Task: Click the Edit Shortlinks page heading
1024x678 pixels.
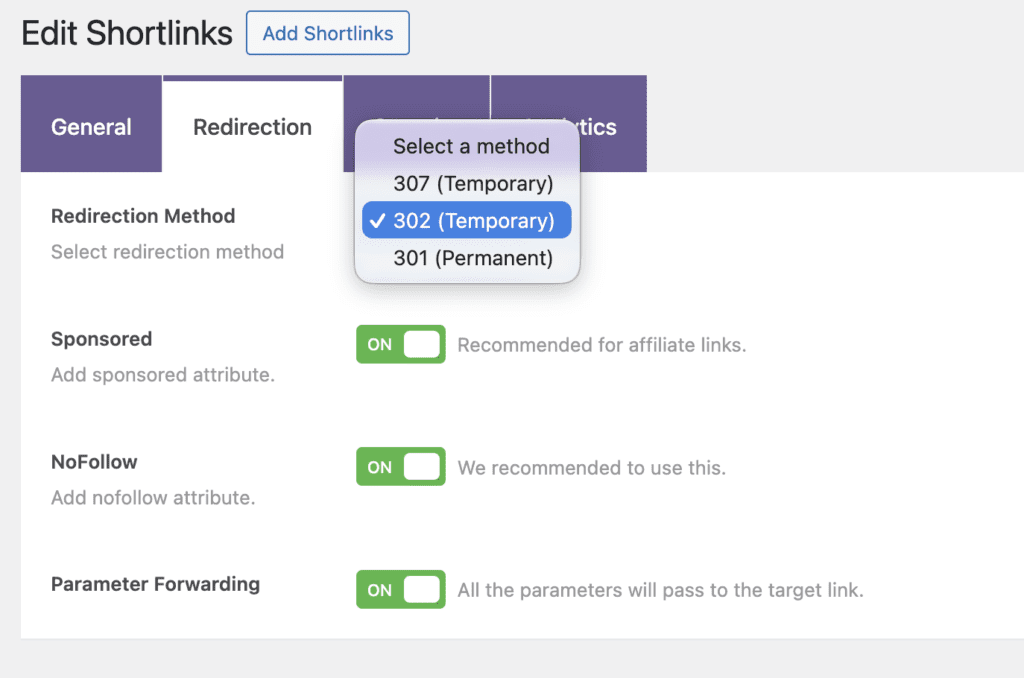Action: (x=126, y=33)
